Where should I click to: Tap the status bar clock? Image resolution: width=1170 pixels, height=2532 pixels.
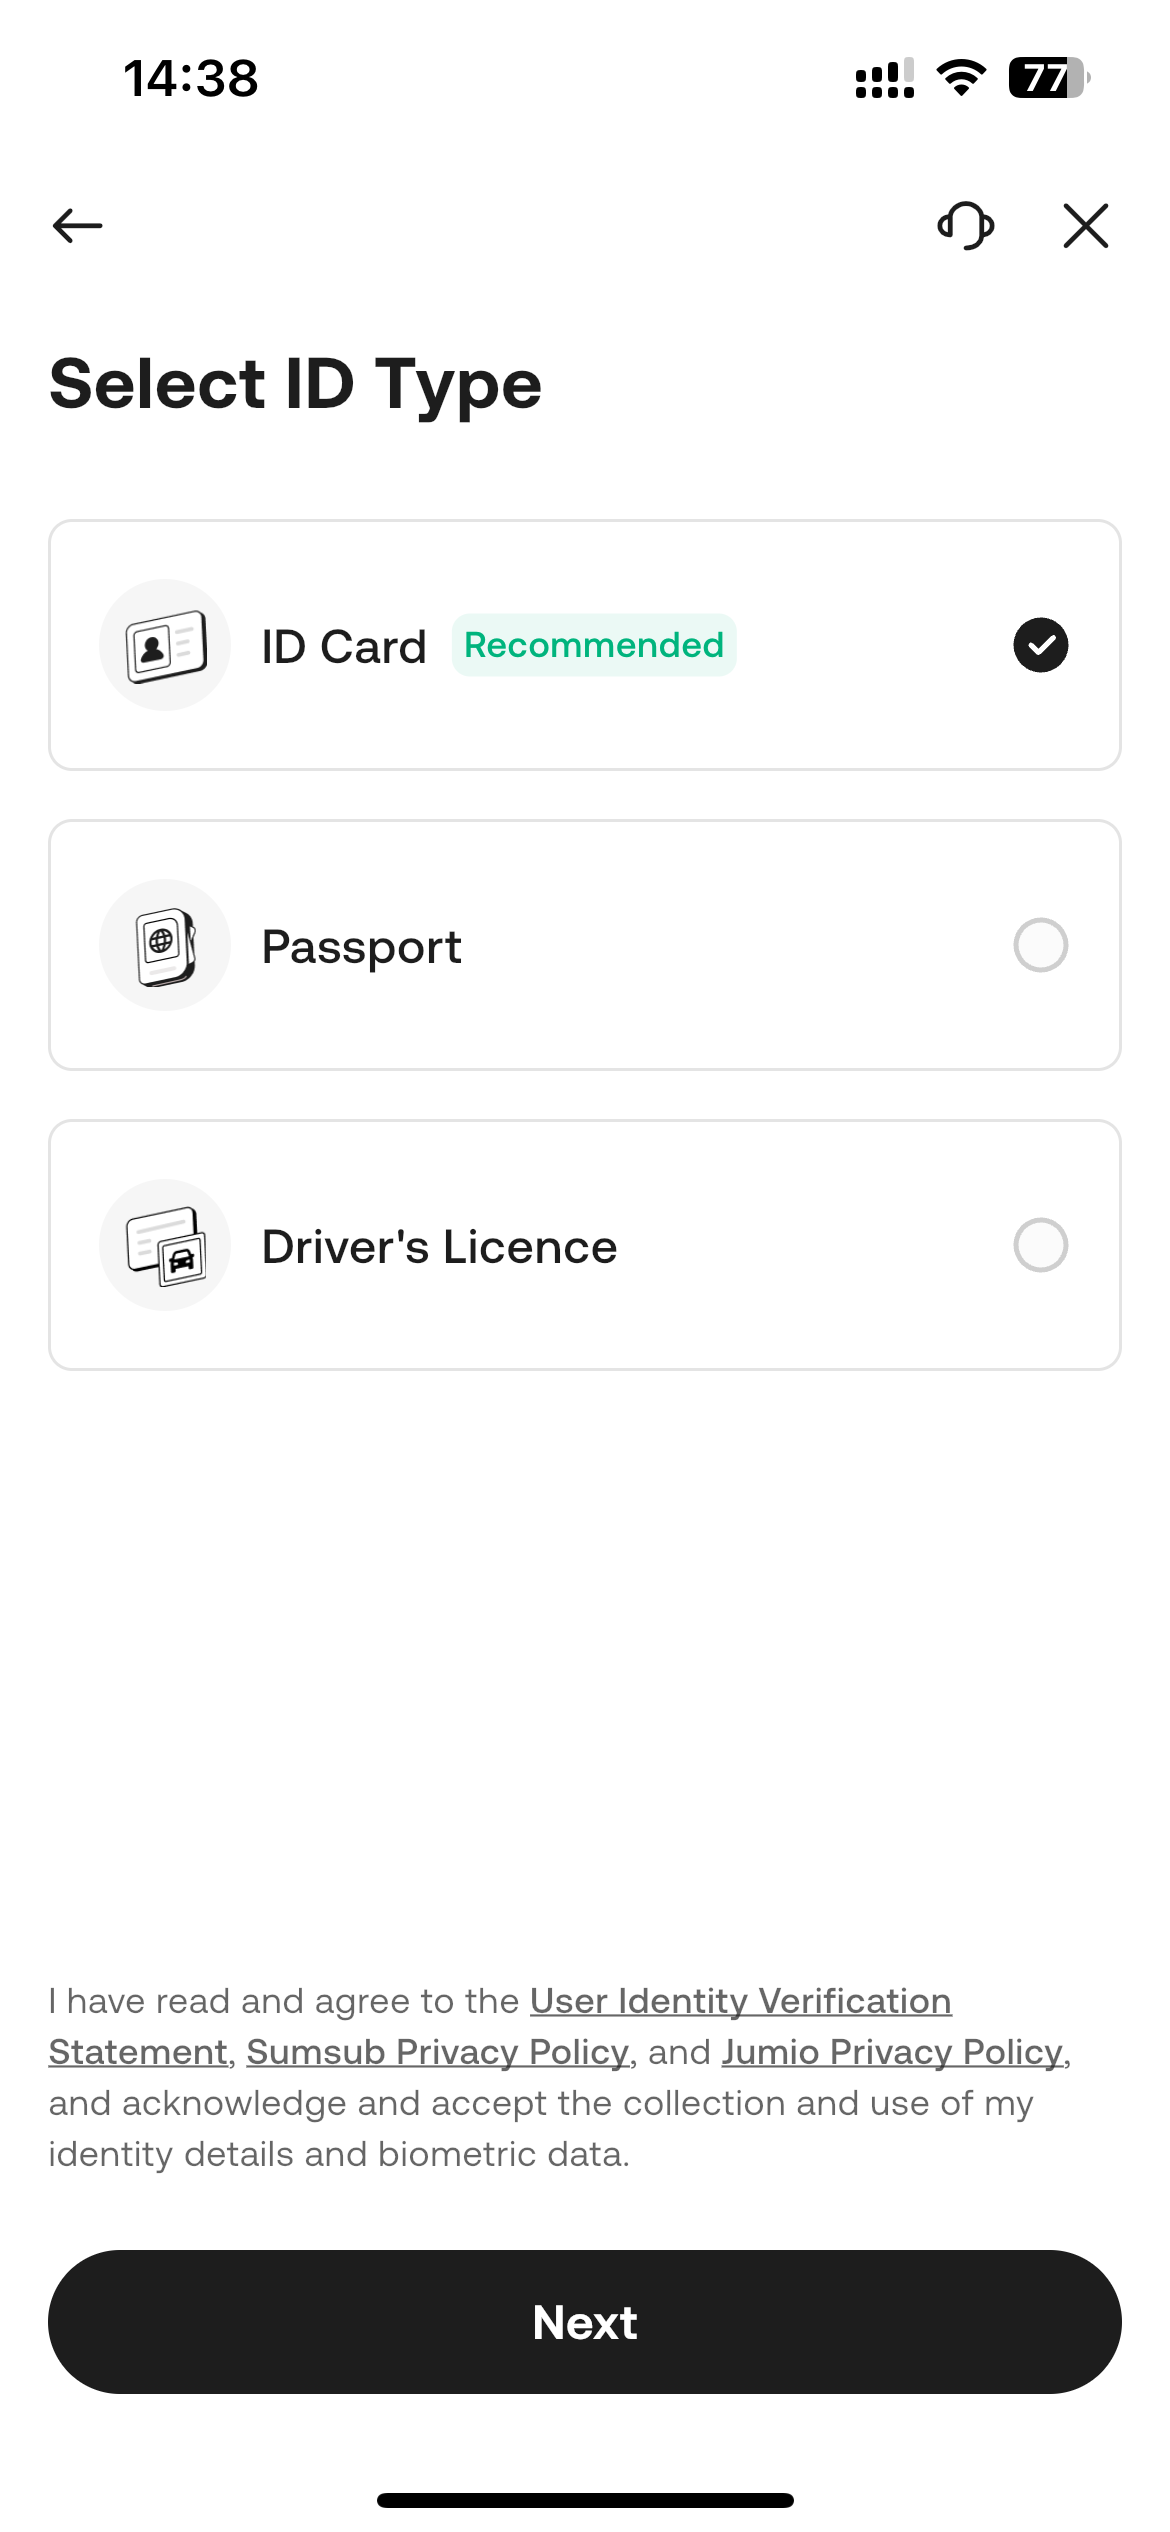coord(191,78)
